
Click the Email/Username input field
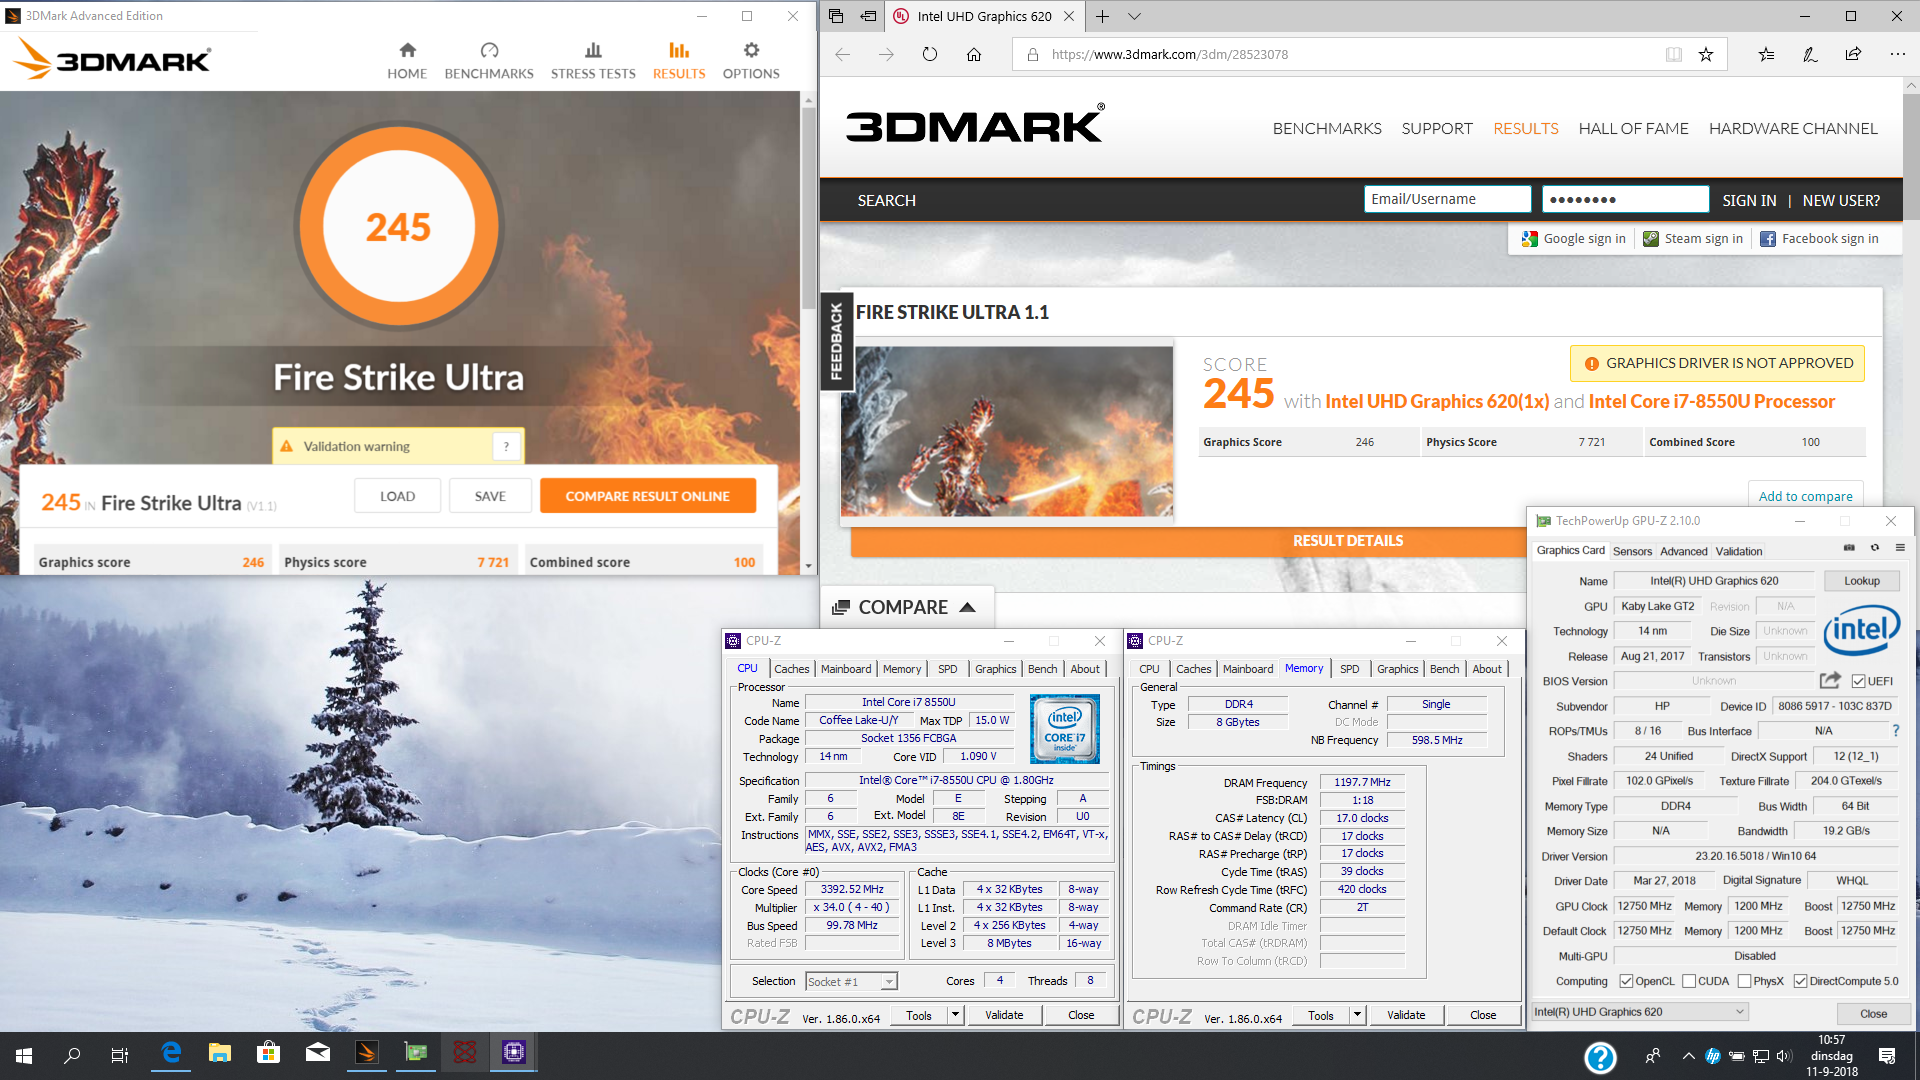(x=1447, y=199)
